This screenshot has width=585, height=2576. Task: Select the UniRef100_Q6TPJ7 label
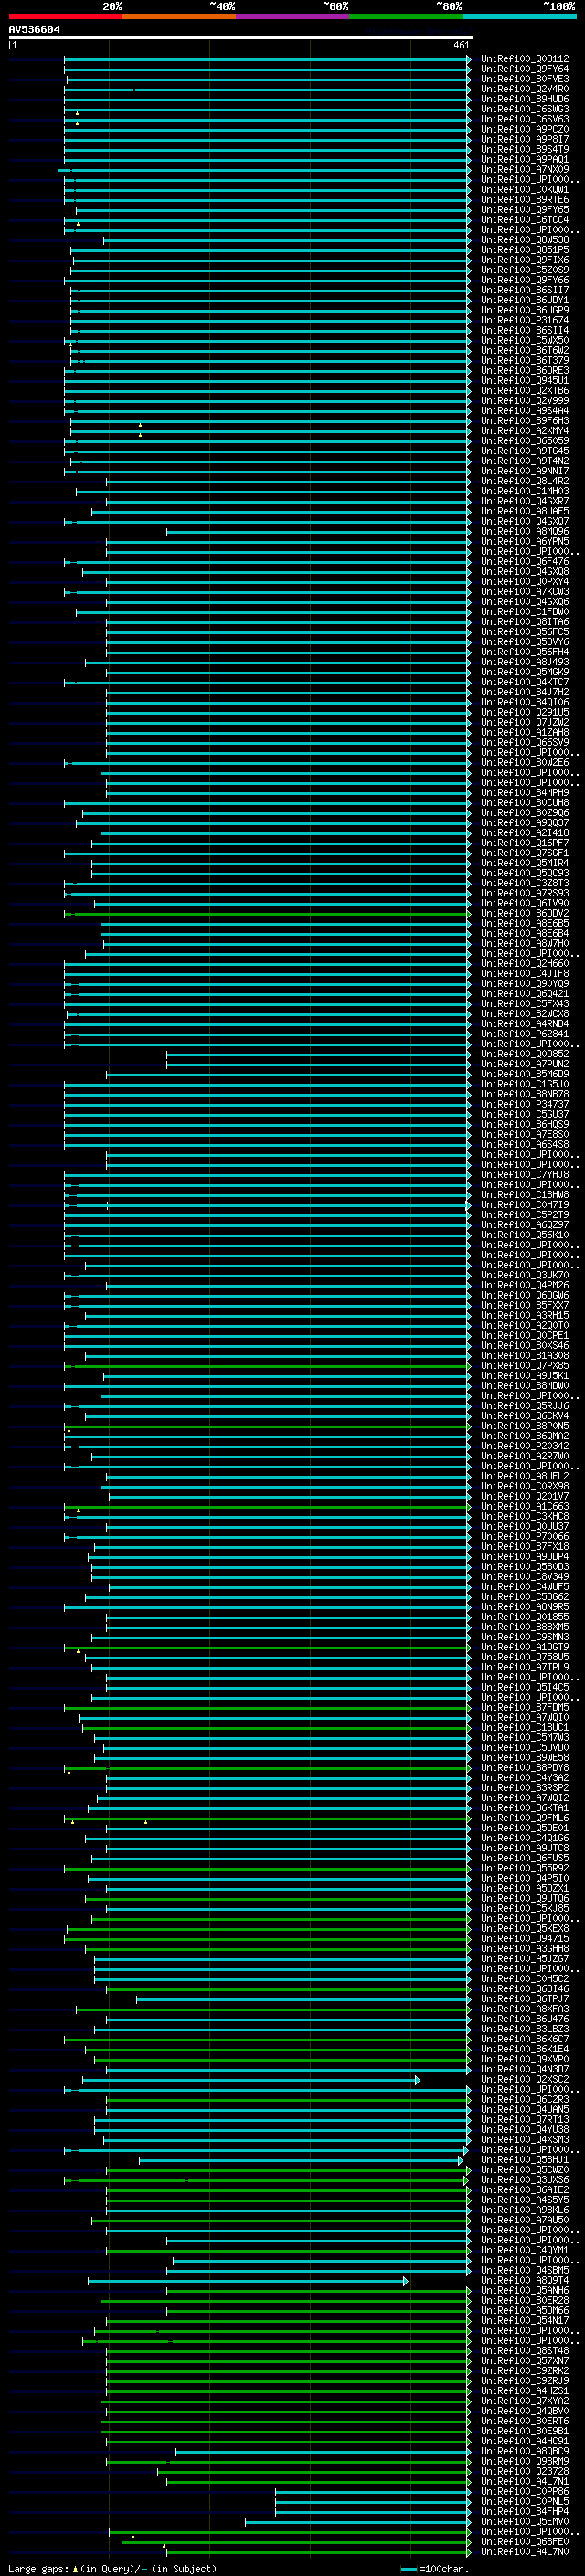[525, 1998]
